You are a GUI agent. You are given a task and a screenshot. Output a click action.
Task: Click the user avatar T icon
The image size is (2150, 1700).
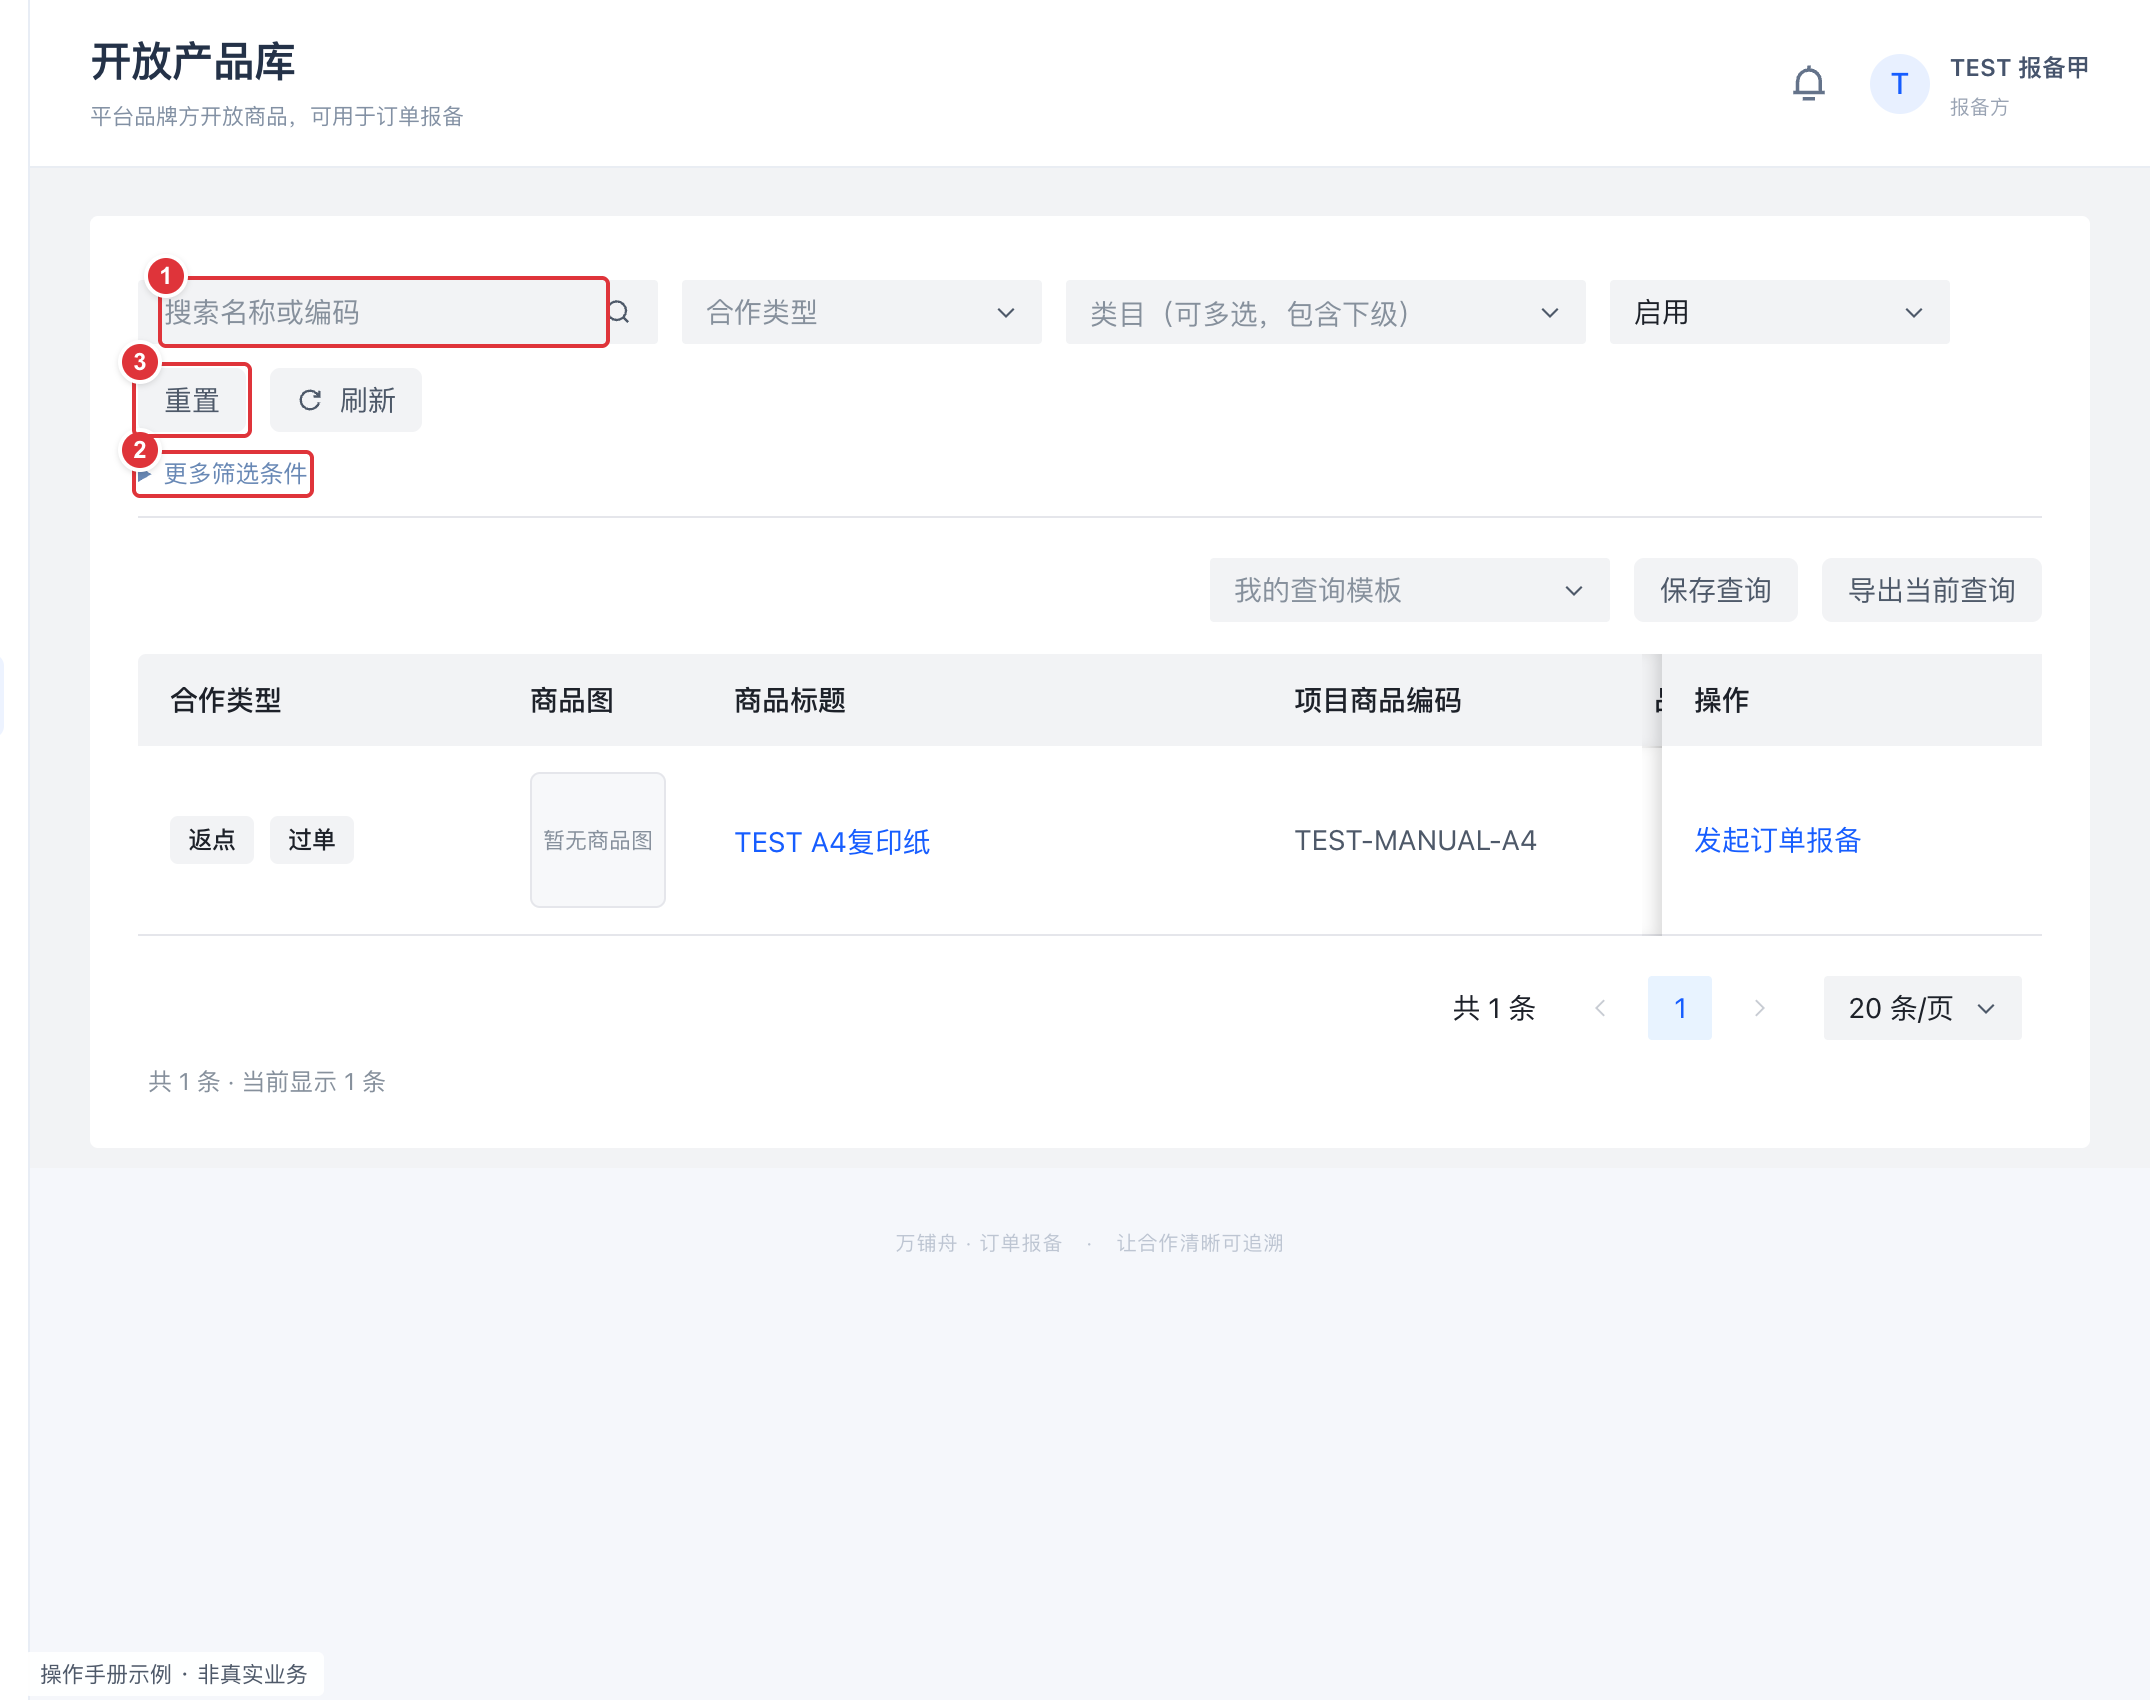pos(1899,84)
